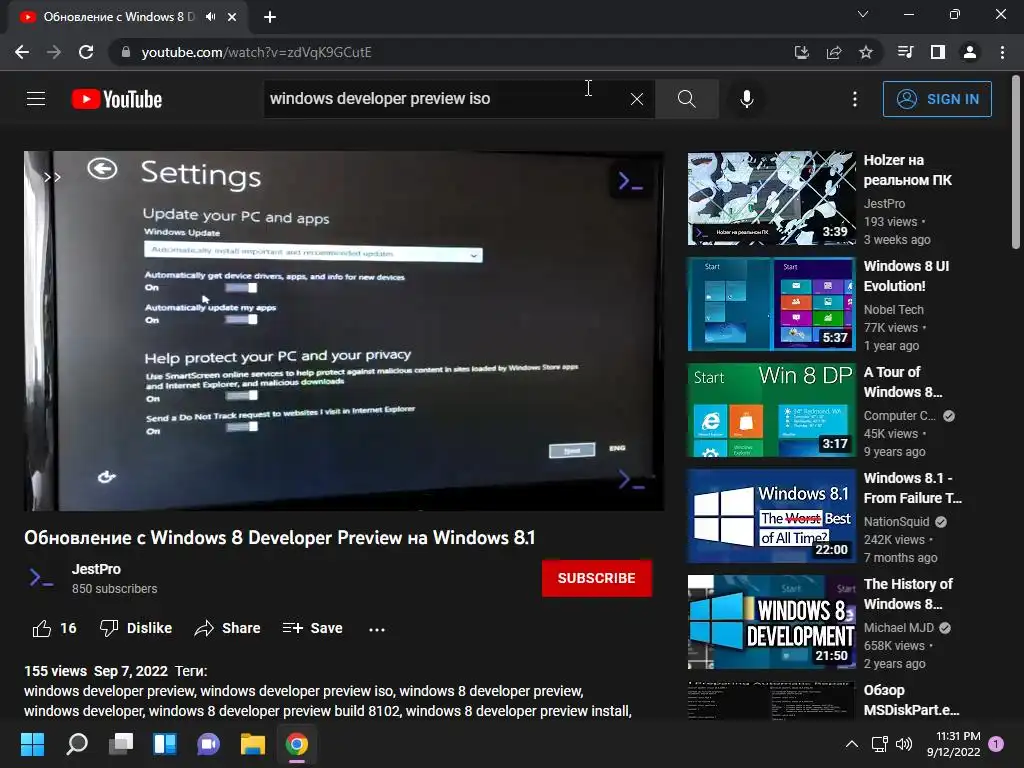Image resolution: width=1024 pixels, height=768 pixels.
Task: Dislike the video
Action: click(x=136, y=628)
